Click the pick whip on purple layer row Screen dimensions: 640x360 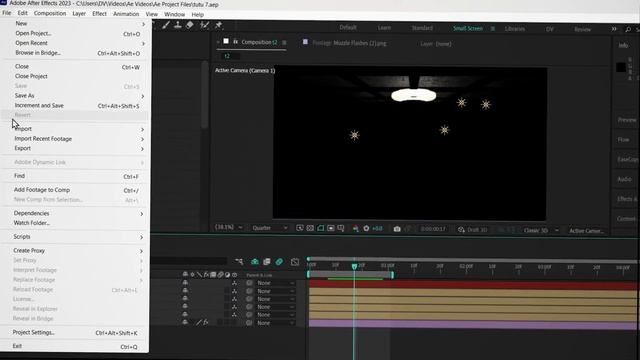coord(249,323)
